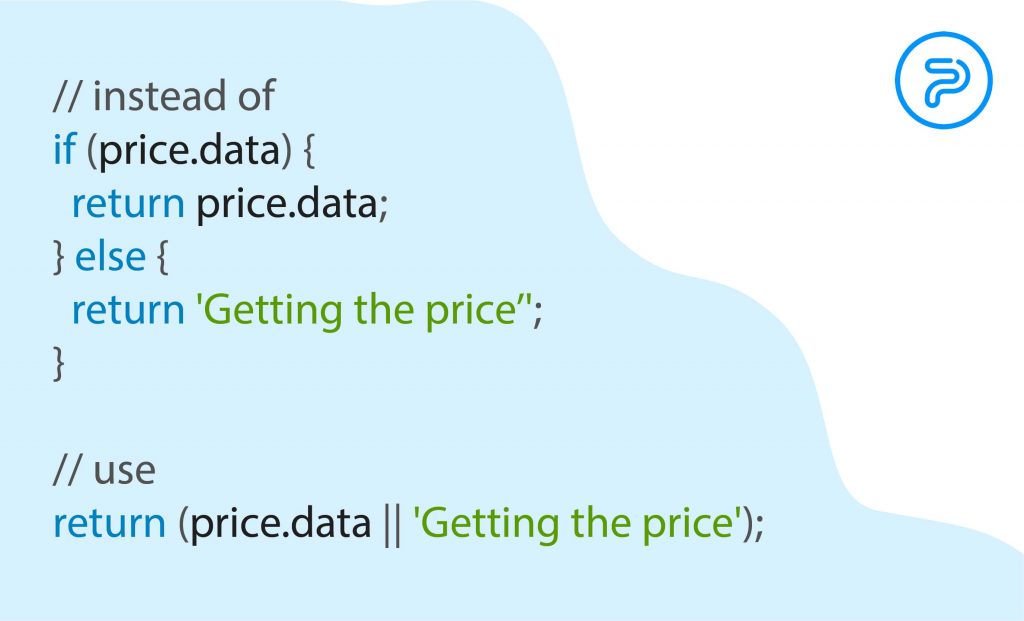Click the closing ');' on the last line
The height and width of the screenshot is (621, 1024).
(x=753, y=525)
